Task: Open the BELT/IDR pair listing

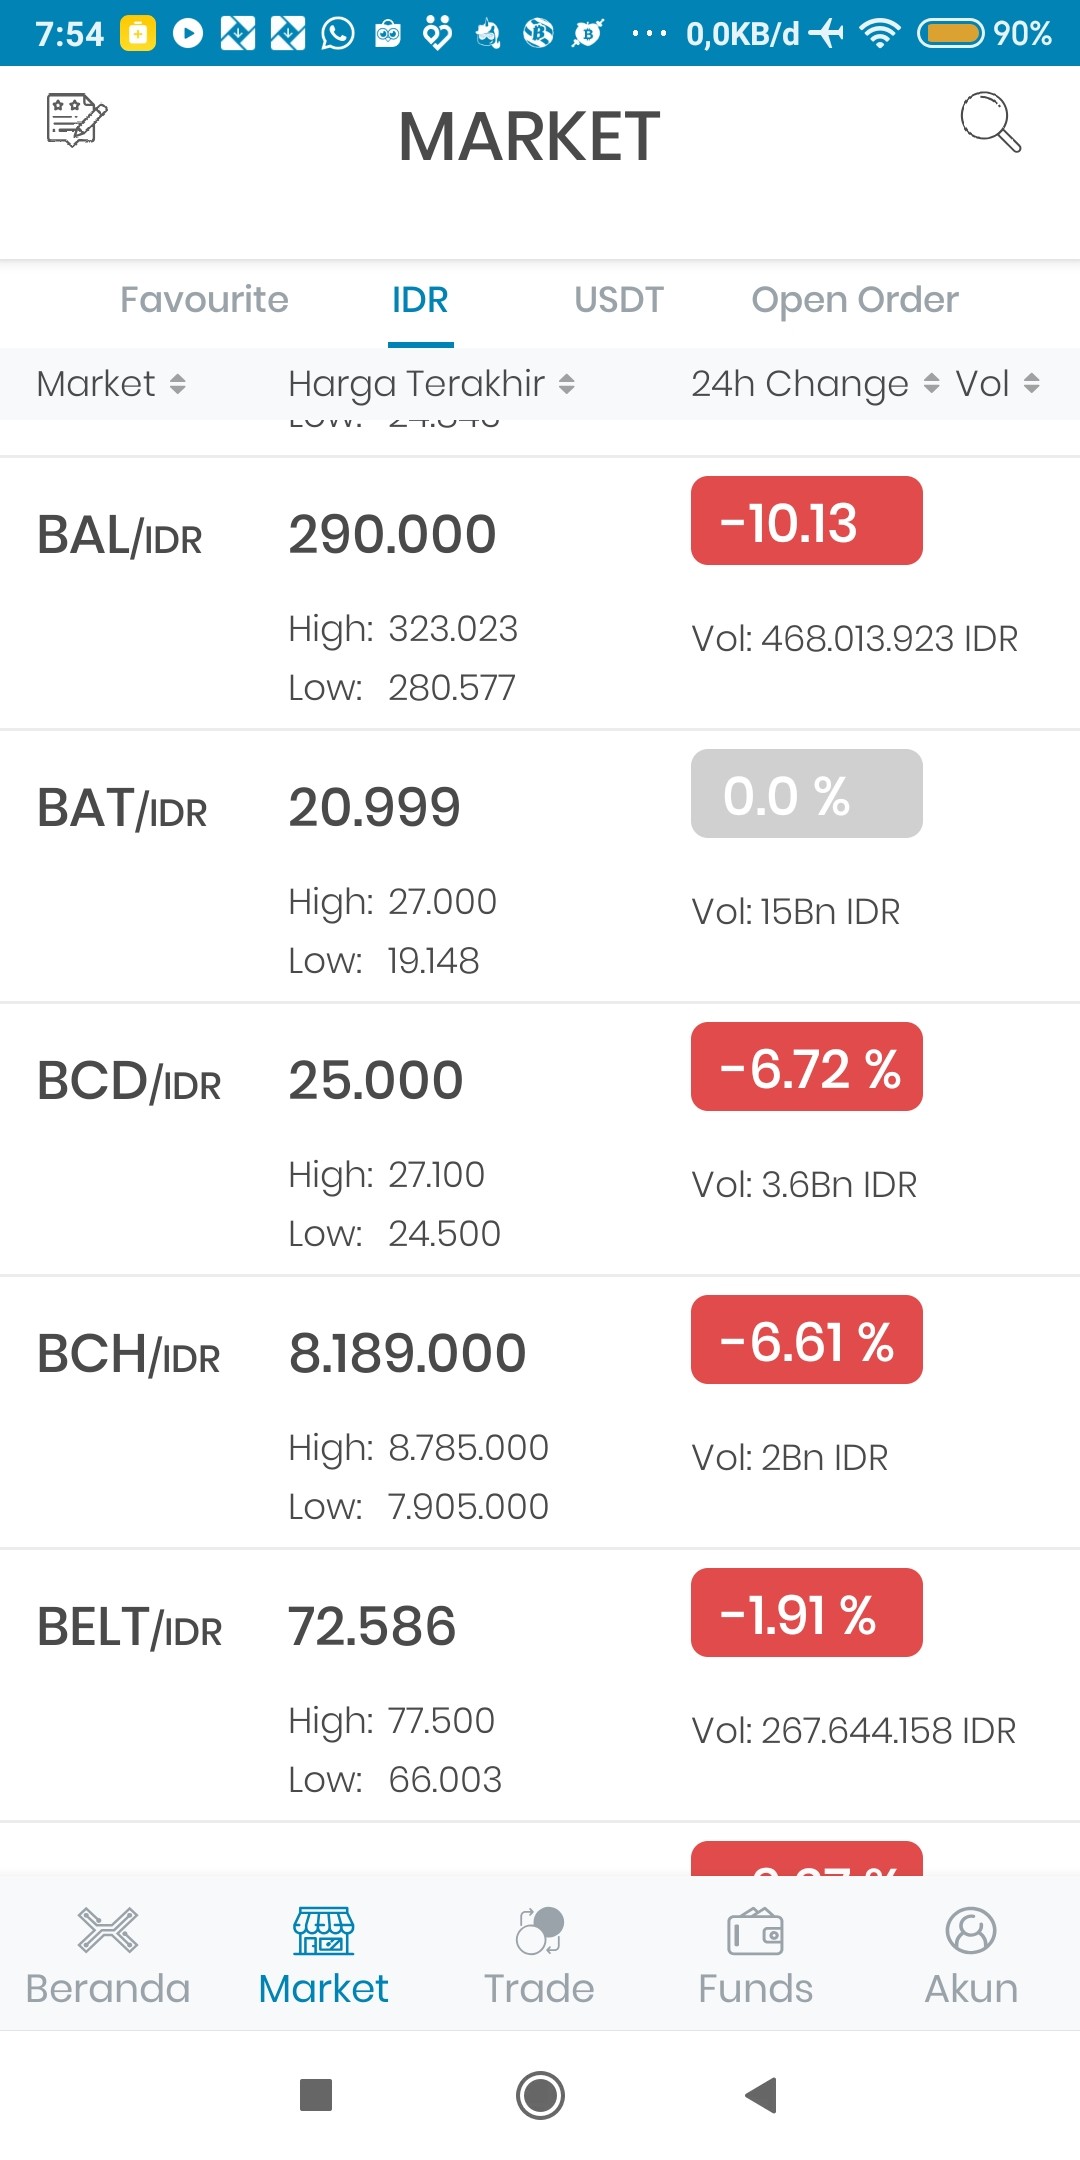Action: [x=540, y=1686]
